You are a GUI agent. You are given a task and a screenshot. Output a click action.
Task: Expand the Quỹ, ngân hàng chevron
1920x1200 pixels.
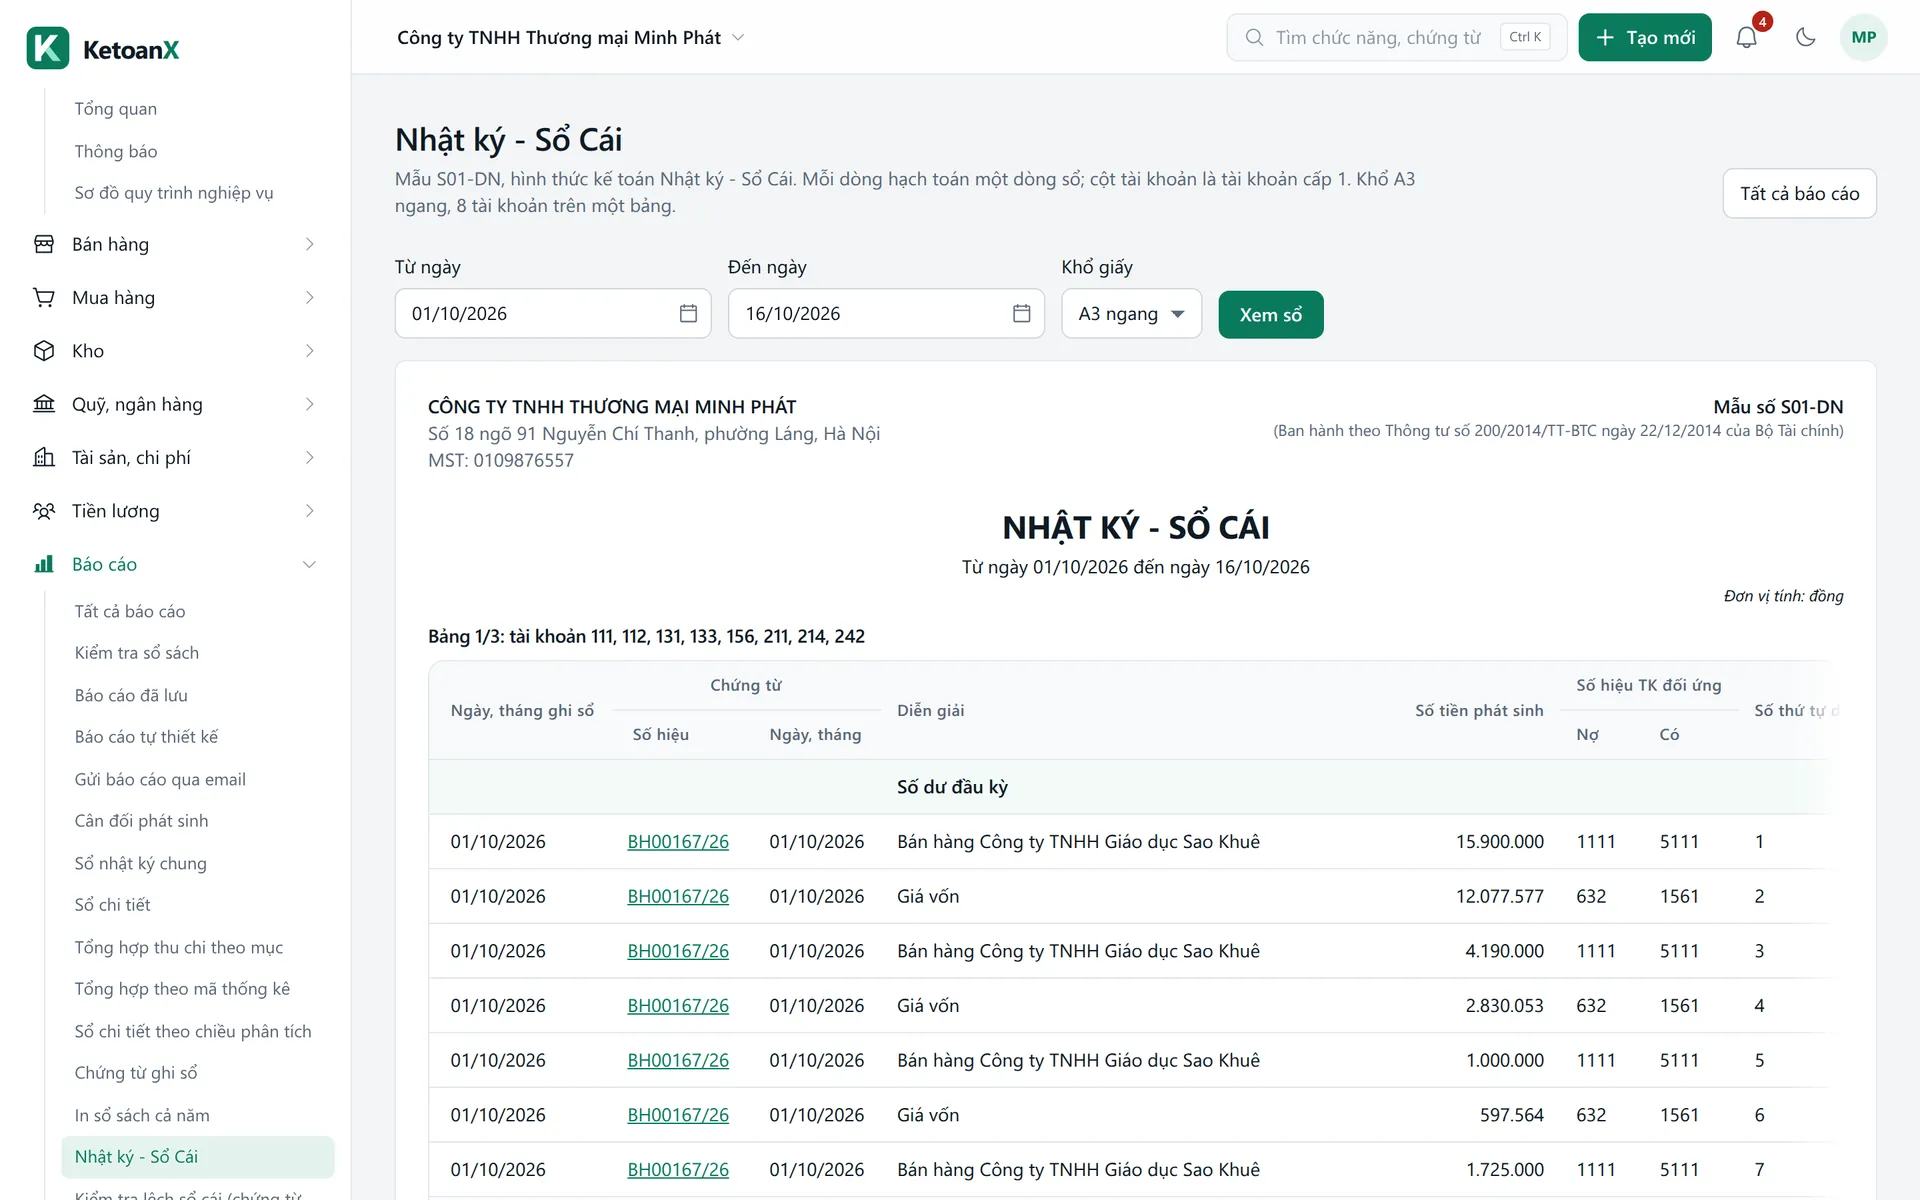click(309, 404)
